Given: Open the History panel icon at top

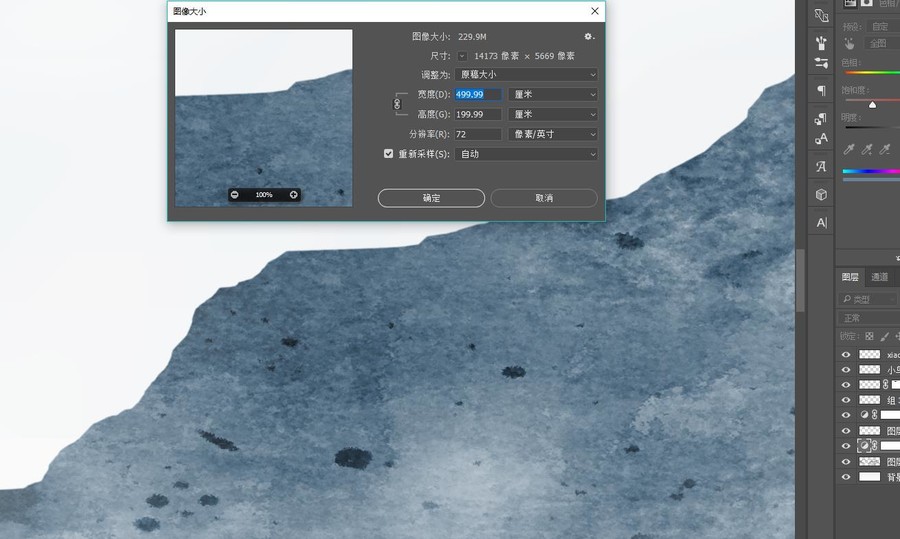Looking at the screenshot, I should point(821,15).
